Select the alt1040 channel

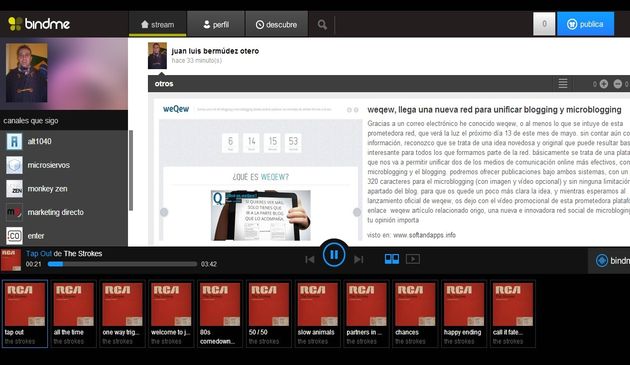(x=64, y=141)
